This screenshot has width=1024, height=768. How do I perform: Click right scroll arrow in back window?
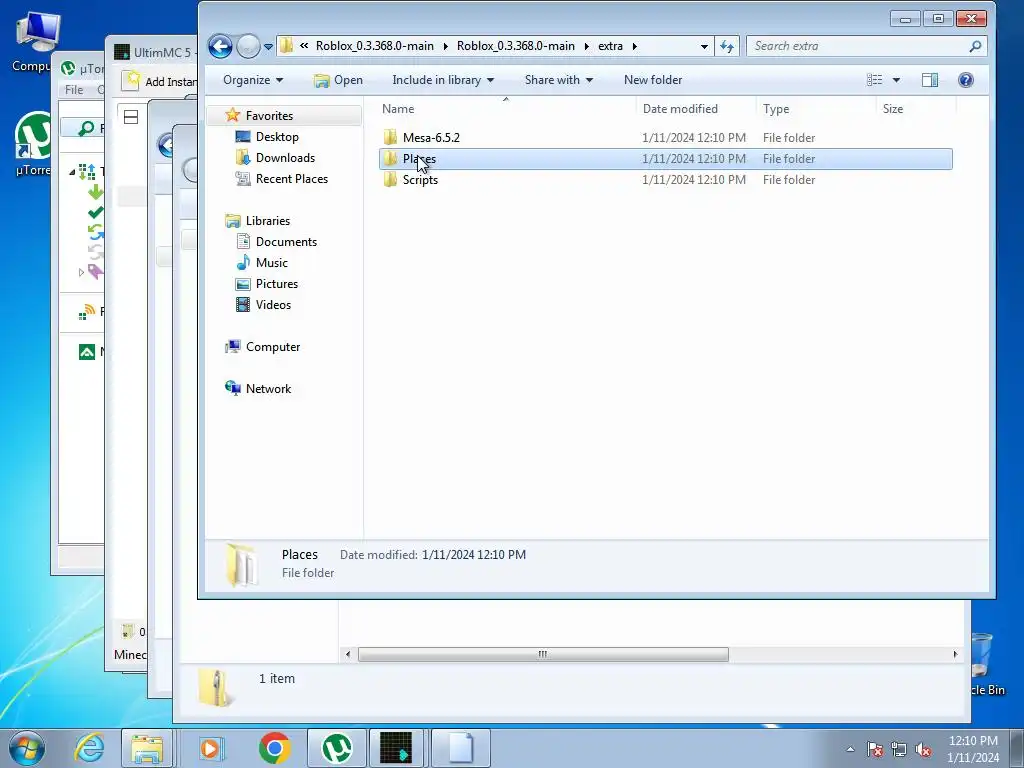pyautogui.click(x=955, y=654)
